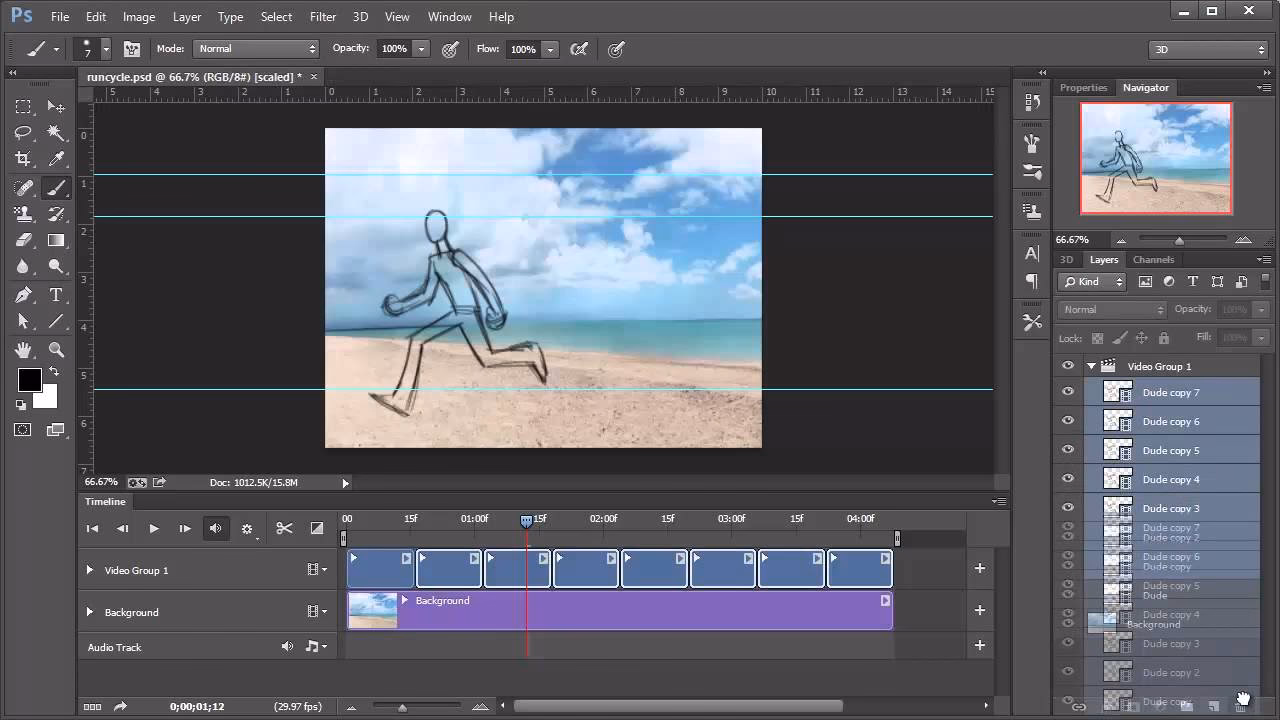1280x720 pixels.
Task: Hide the Dude copy 7 layer
Action: pos(1067,392)
